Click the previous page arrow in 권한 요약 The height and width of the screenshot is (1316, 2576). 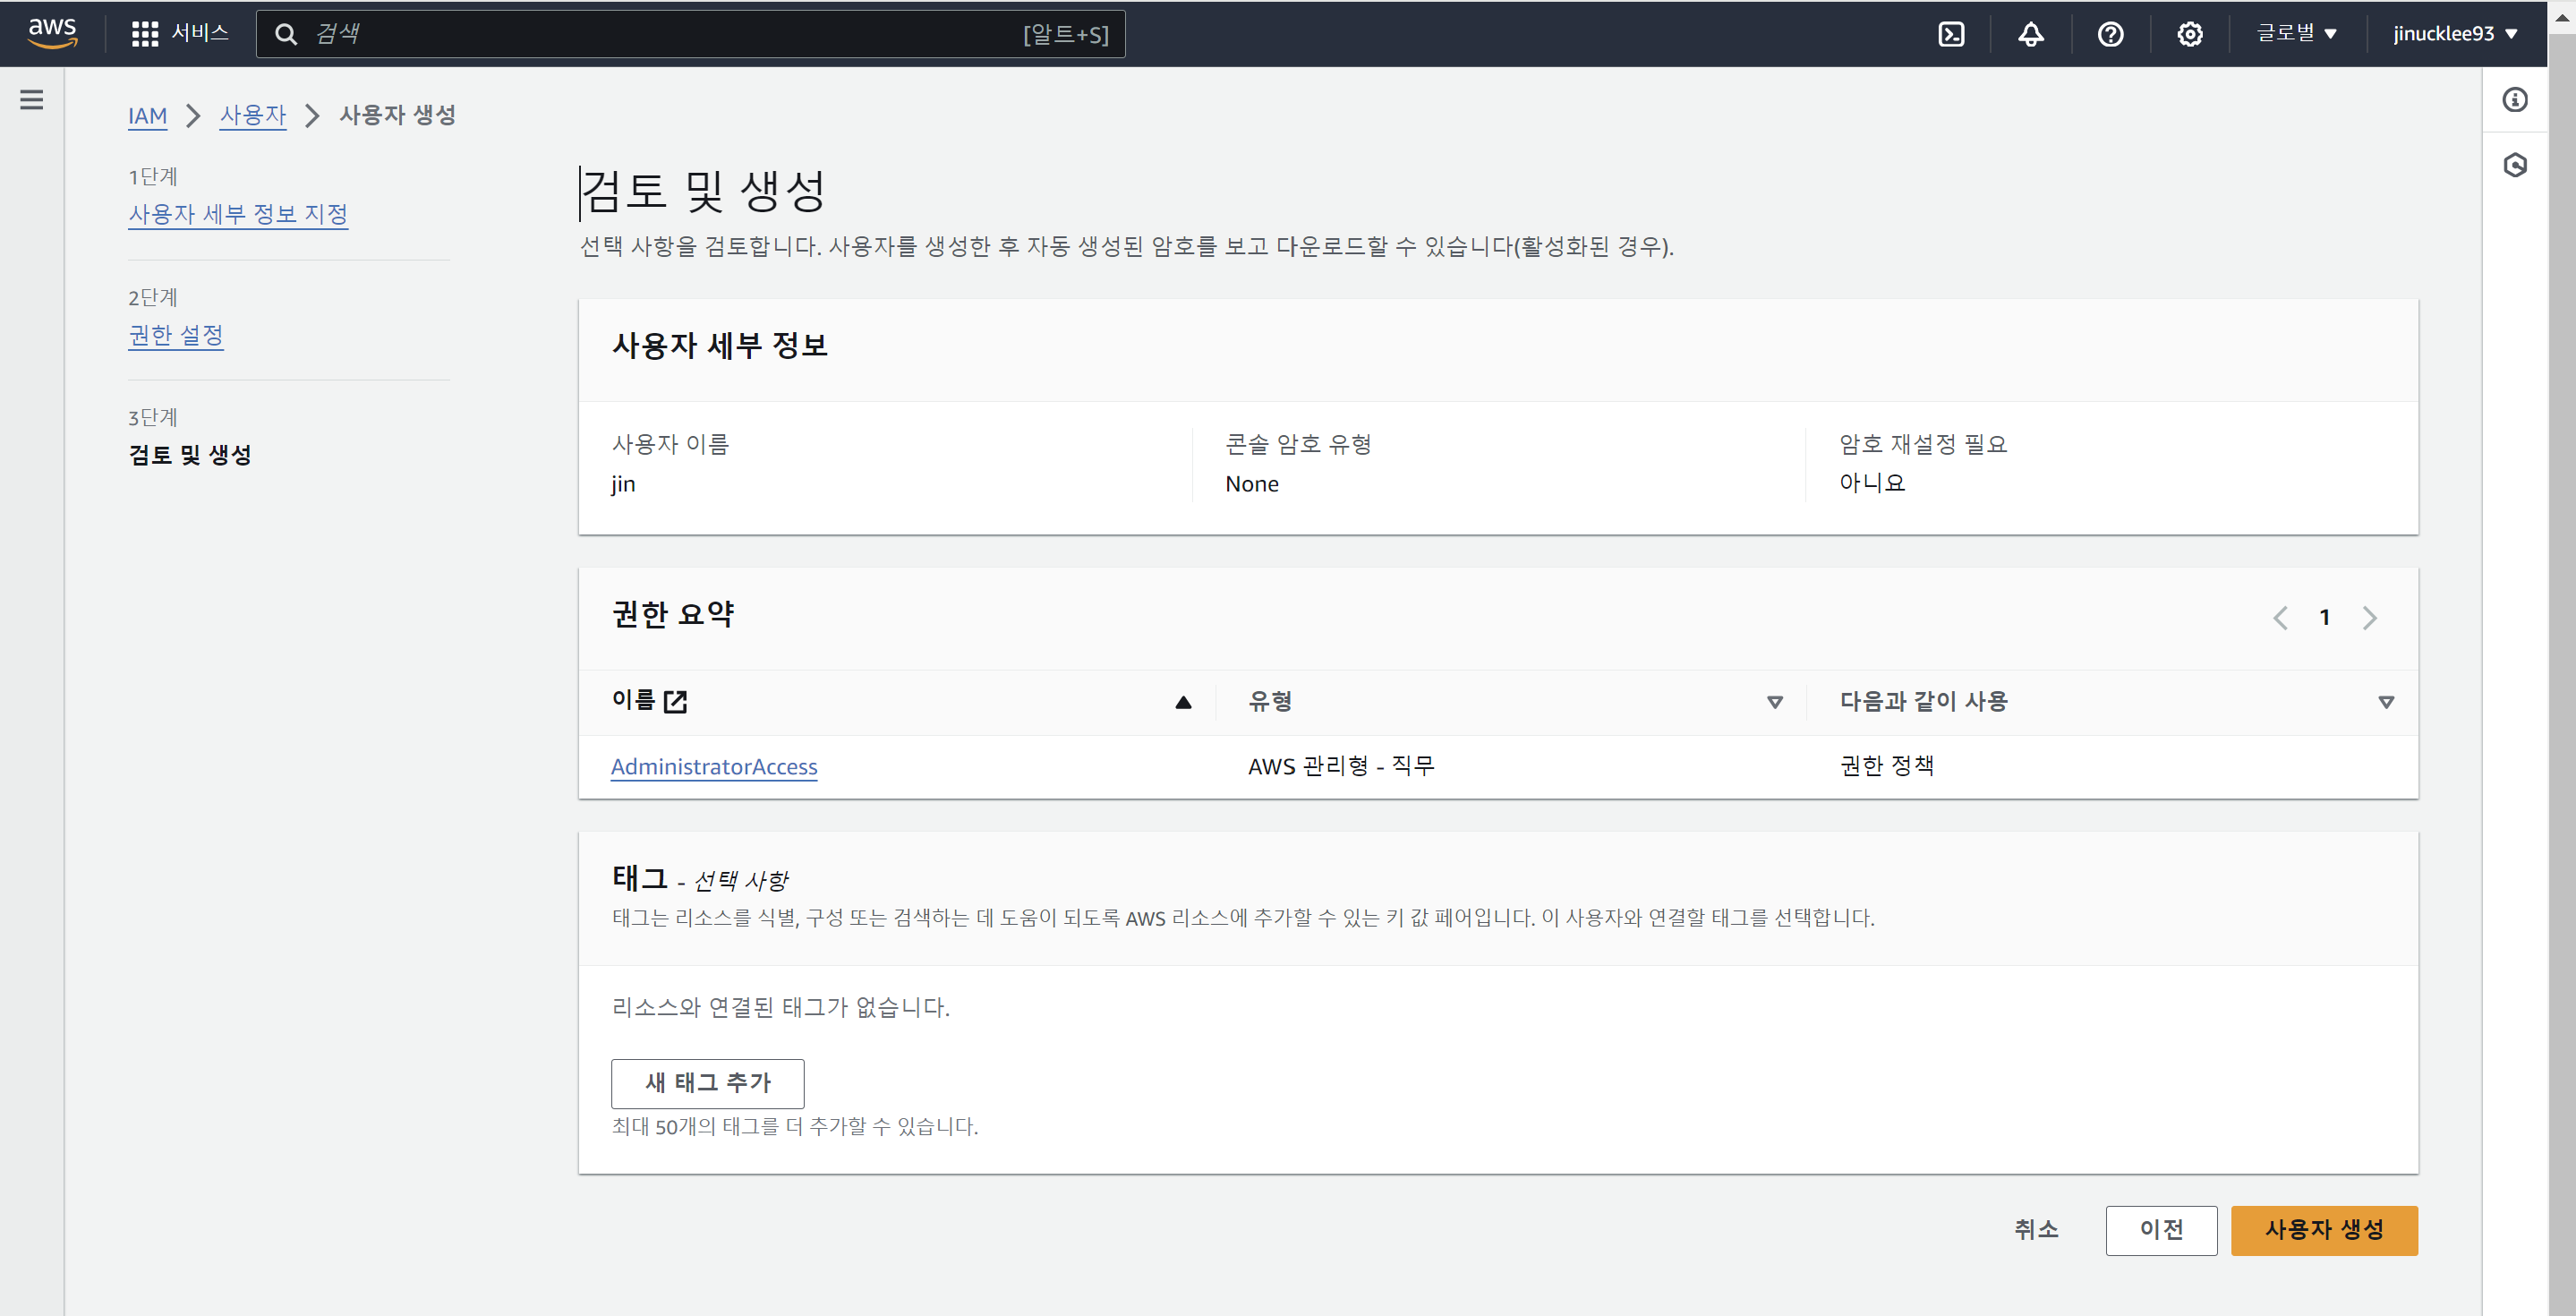[2279, 617]
